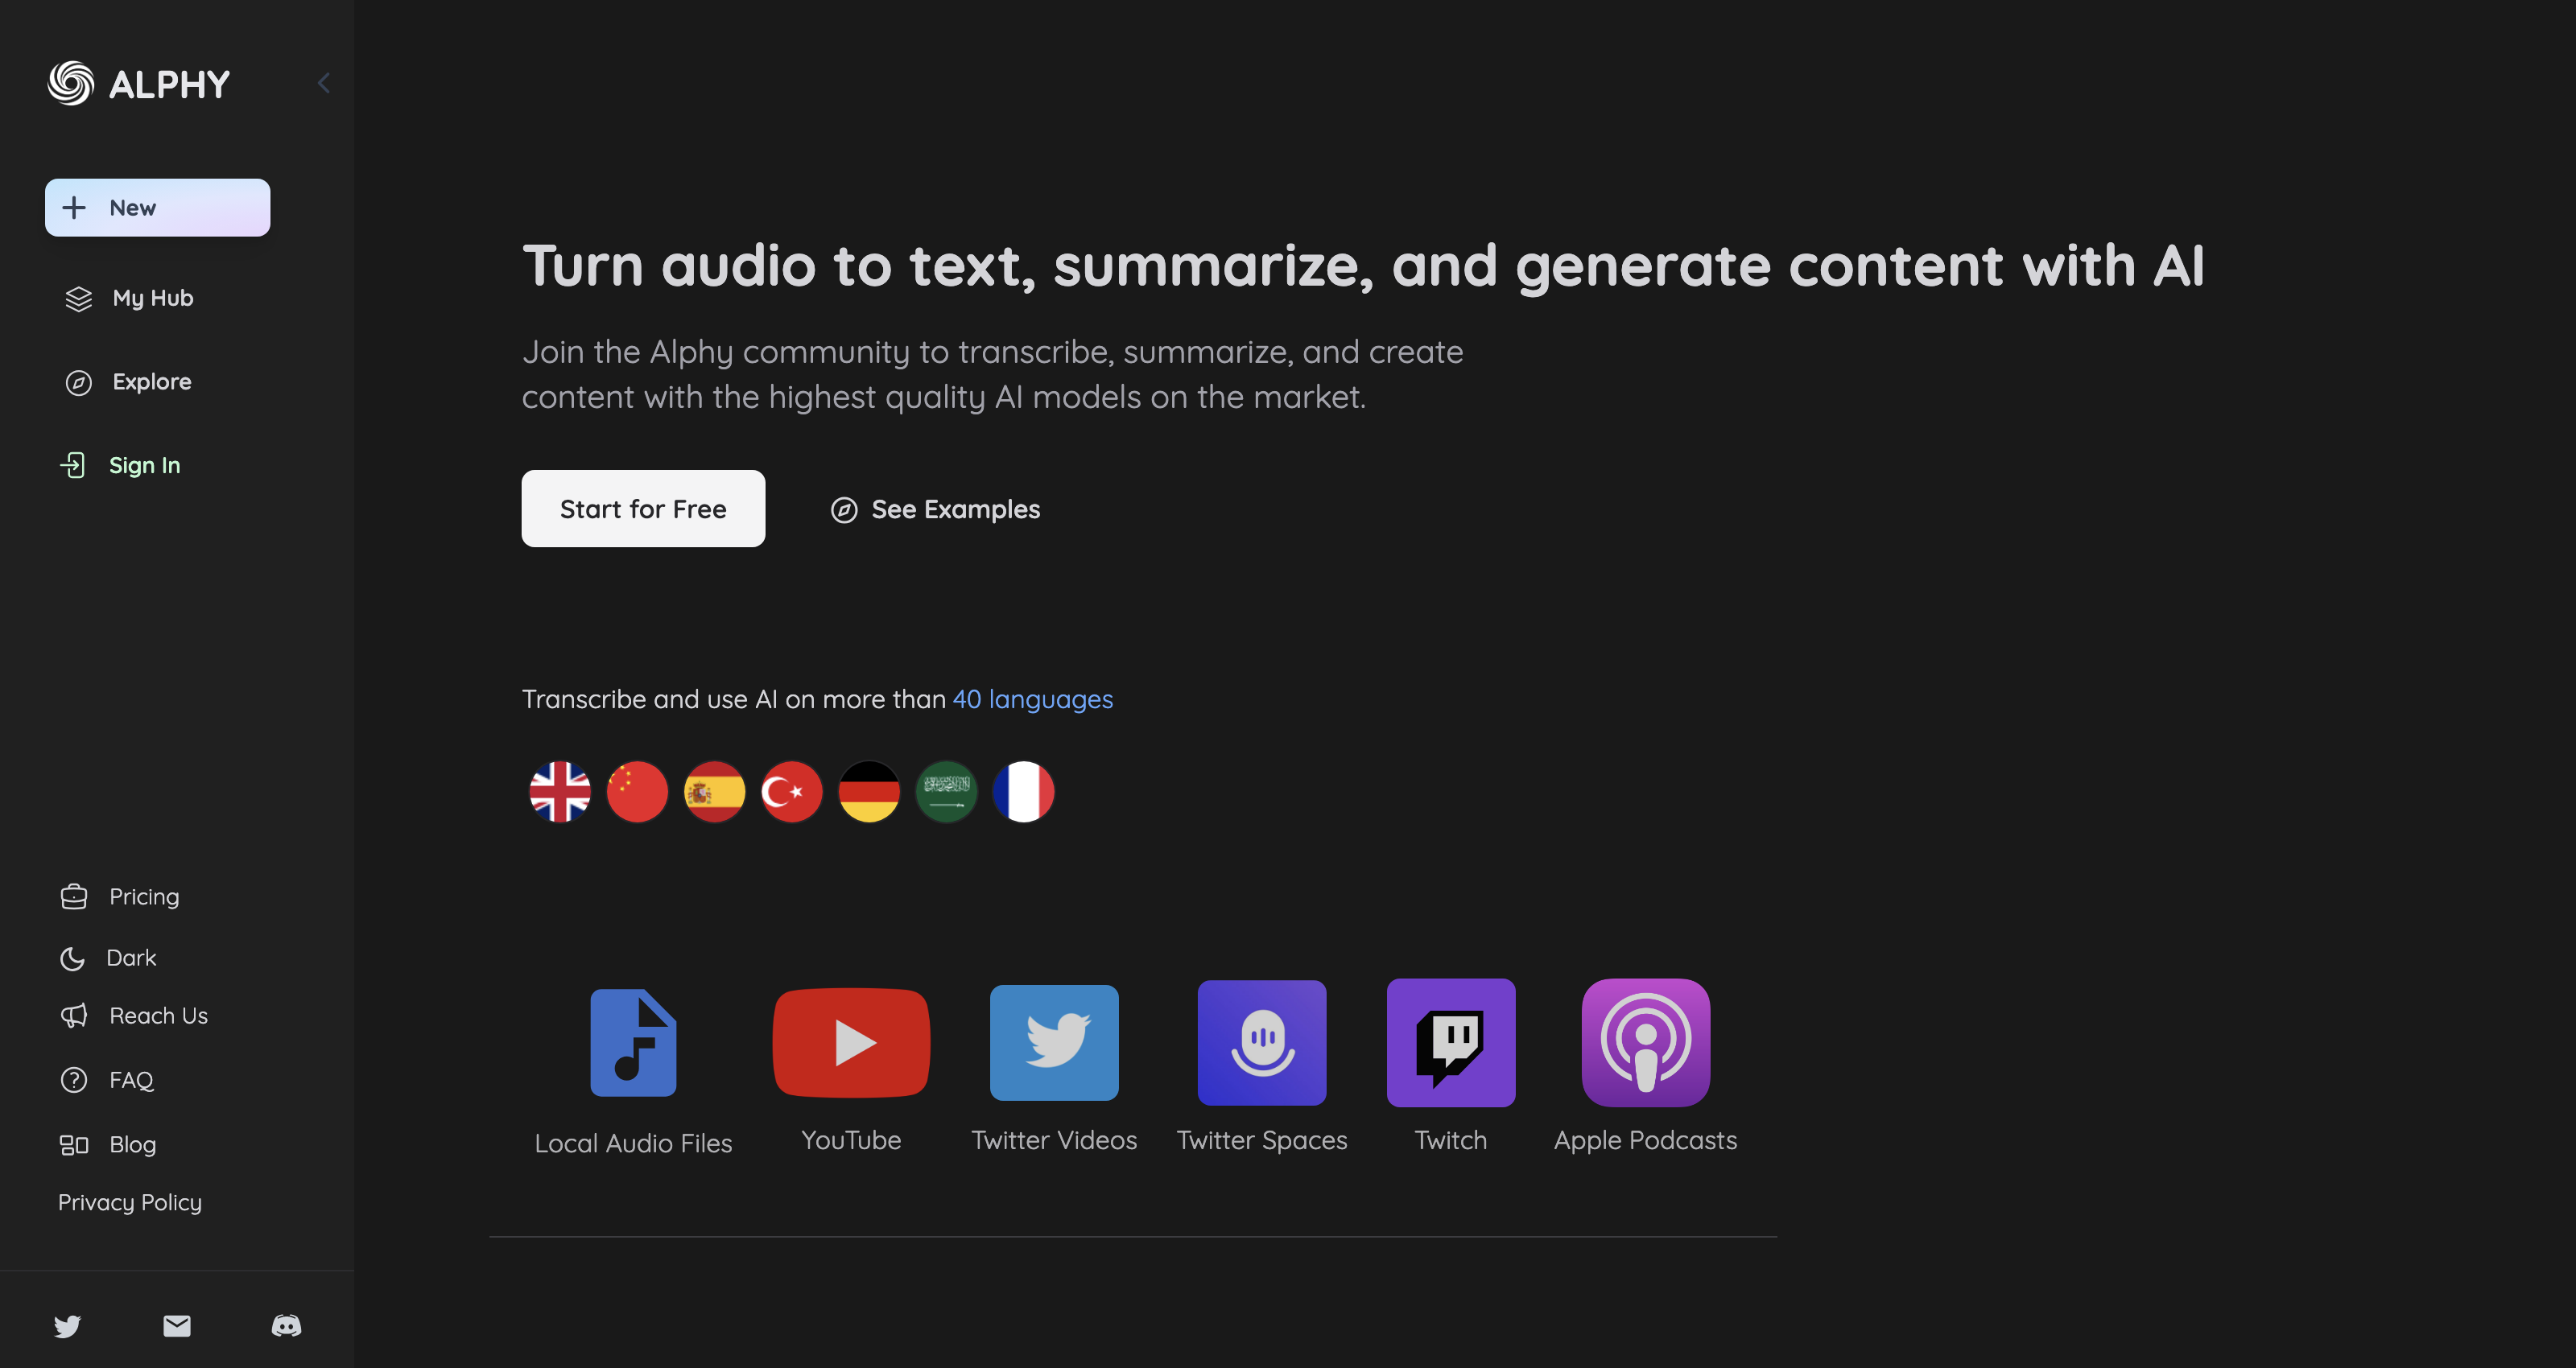Select the Local Audio Files icon
2576x1368 pixels.
click(633, 1043)
